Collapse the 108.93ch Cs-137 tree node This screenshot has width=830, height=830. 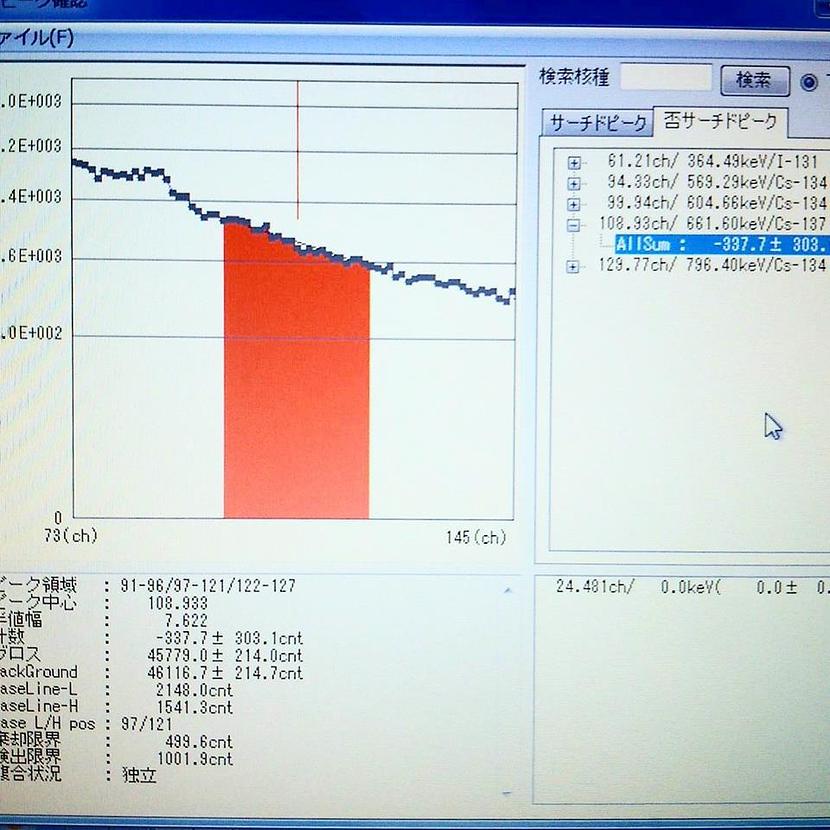pos(574,225)
